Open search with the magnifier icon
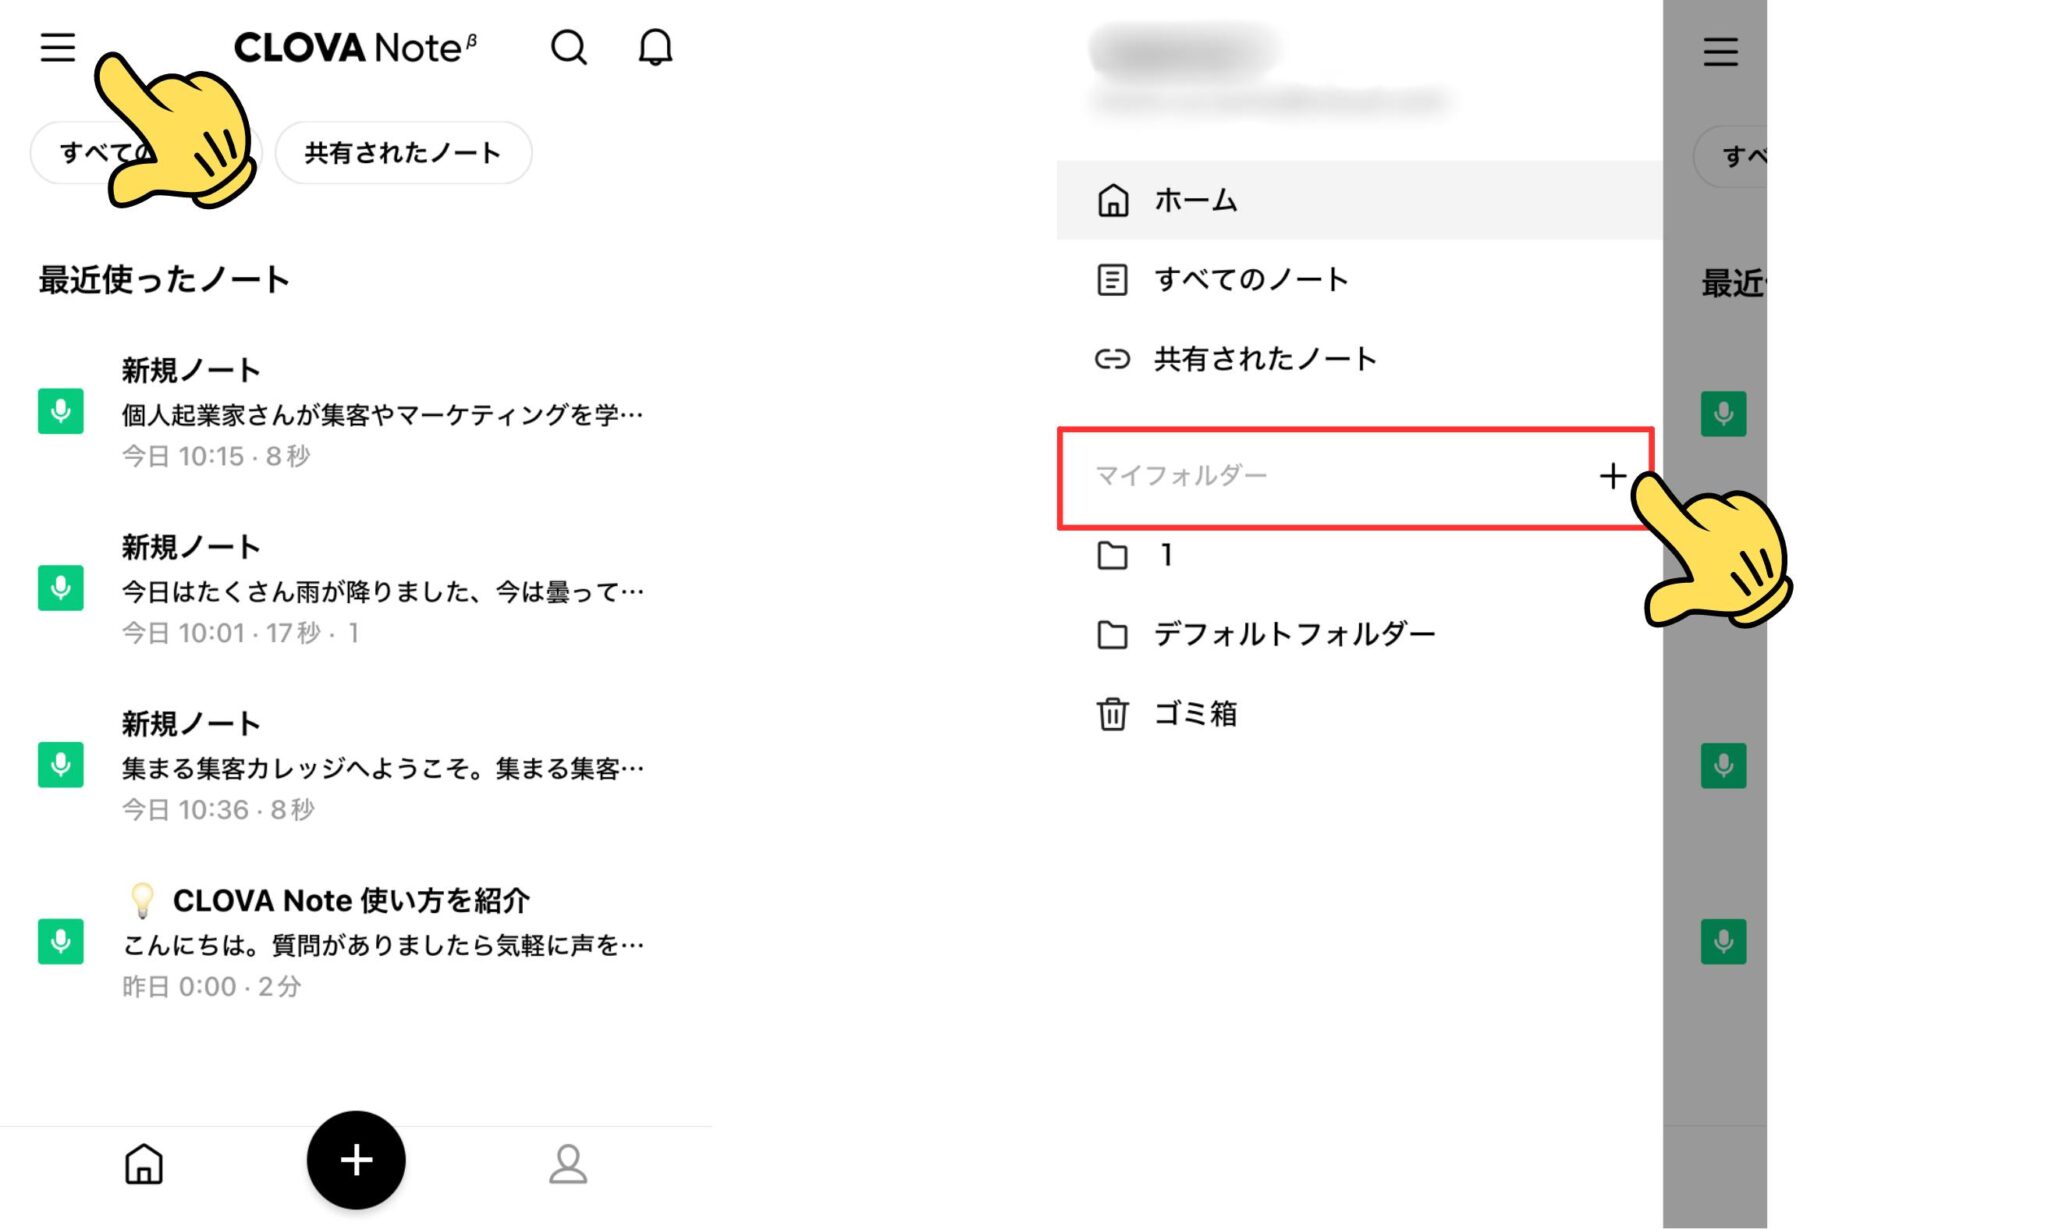The width and height of the screenshot is (2048, 1229). (x=569, y=47)
